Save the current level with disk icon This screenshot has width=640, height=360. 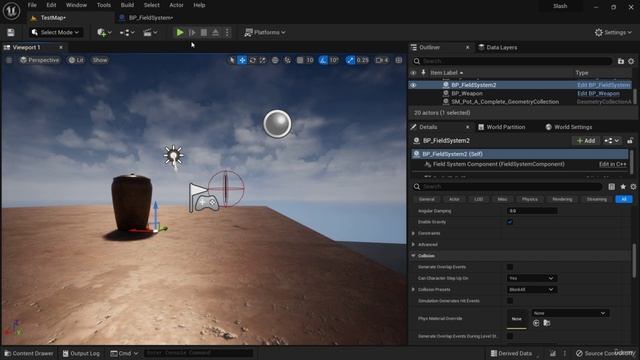[11, 32]
